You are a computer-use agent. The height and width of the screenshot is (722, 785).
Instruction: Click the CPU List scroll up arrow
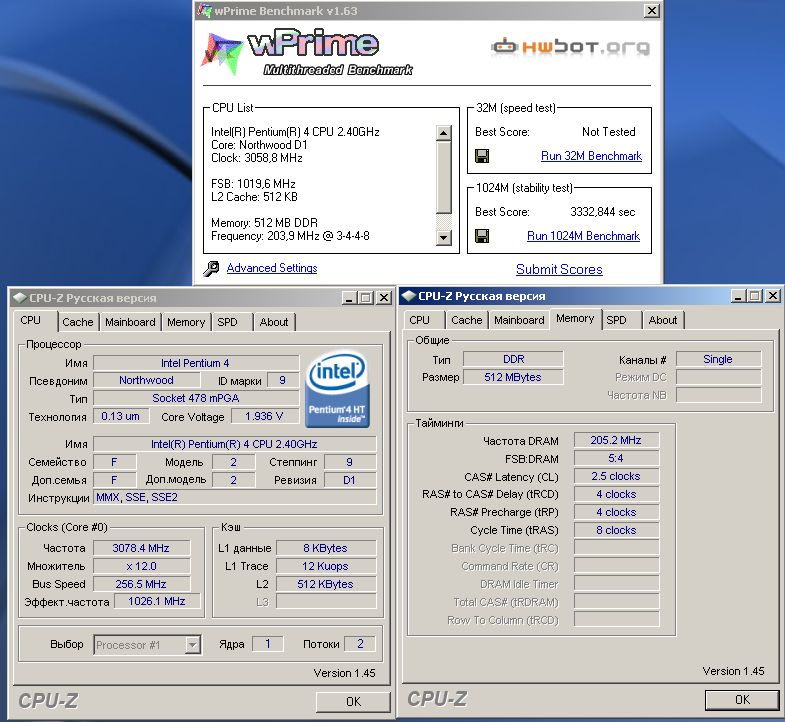(444, 133)
